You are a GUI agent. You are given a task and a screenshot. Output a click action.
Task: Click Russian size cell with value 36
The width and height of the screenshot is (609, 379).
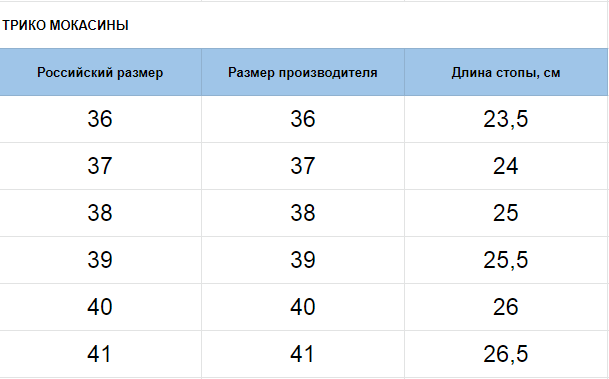[101, 119]
